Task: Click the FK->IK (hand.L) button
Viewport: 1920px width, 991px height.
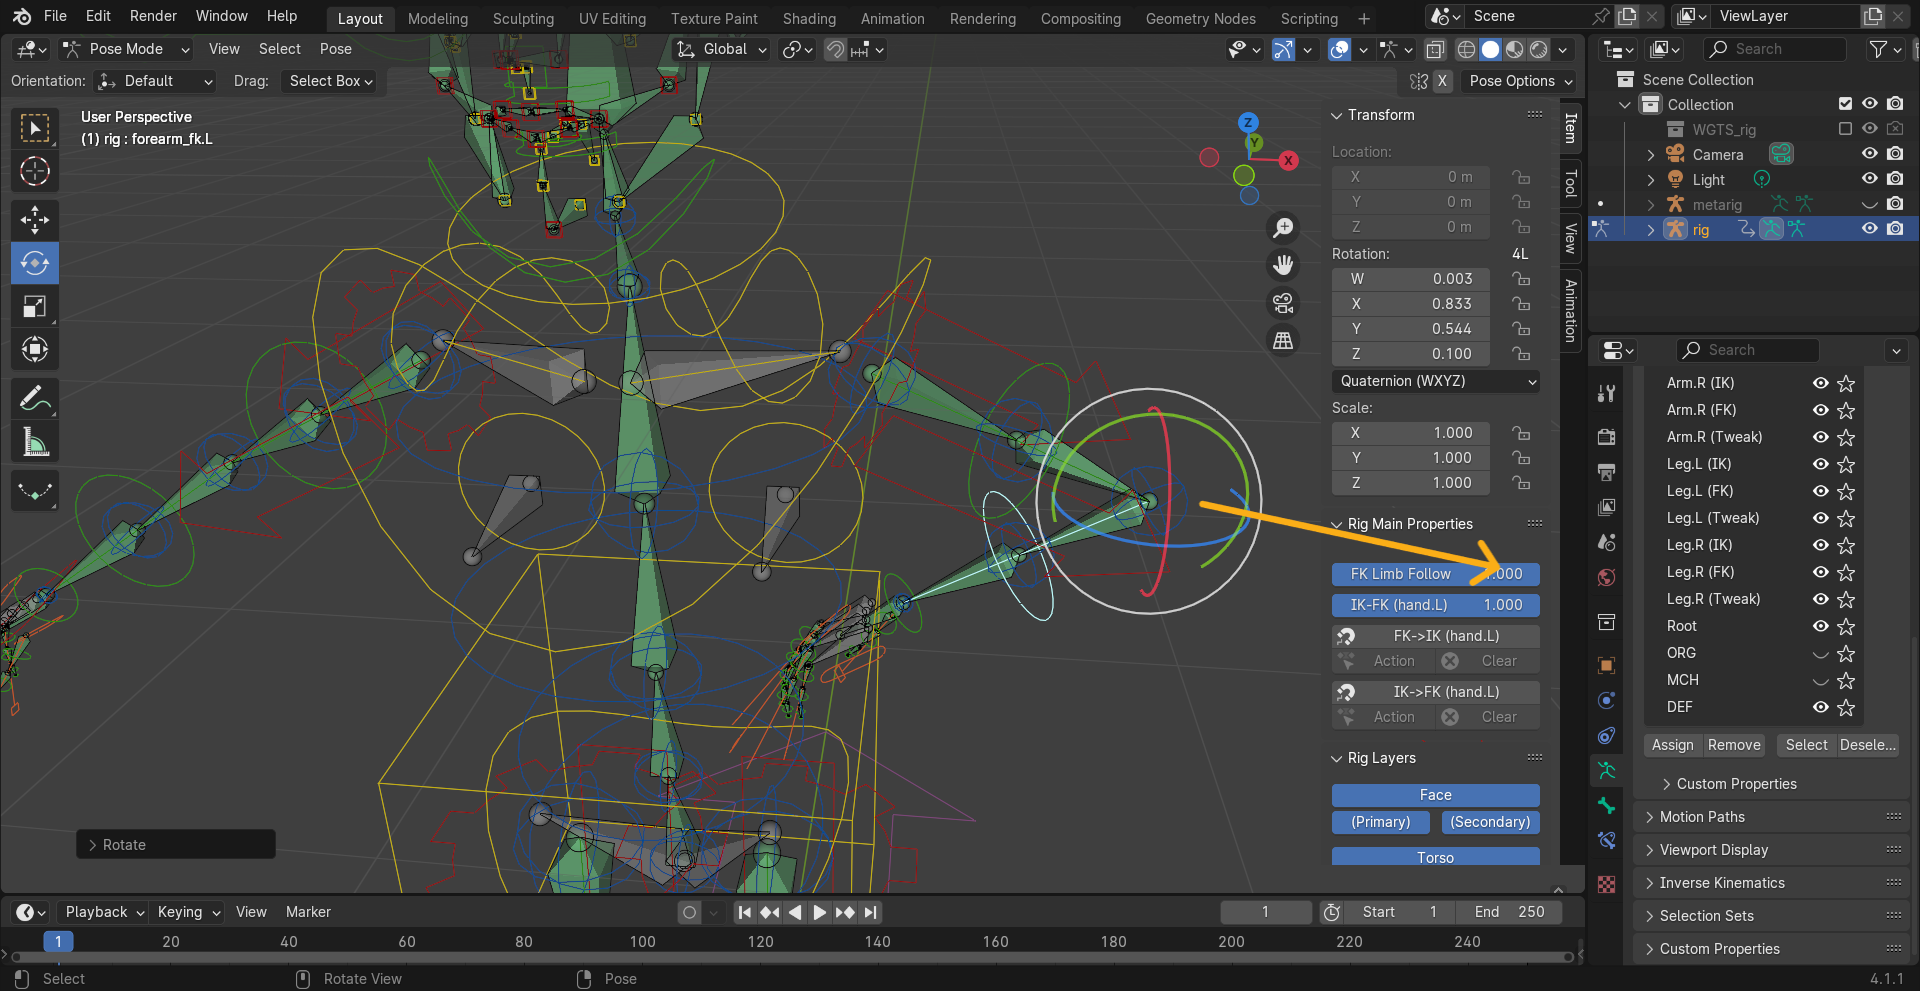Action: pyautogui.click(x=1435, y=636)
